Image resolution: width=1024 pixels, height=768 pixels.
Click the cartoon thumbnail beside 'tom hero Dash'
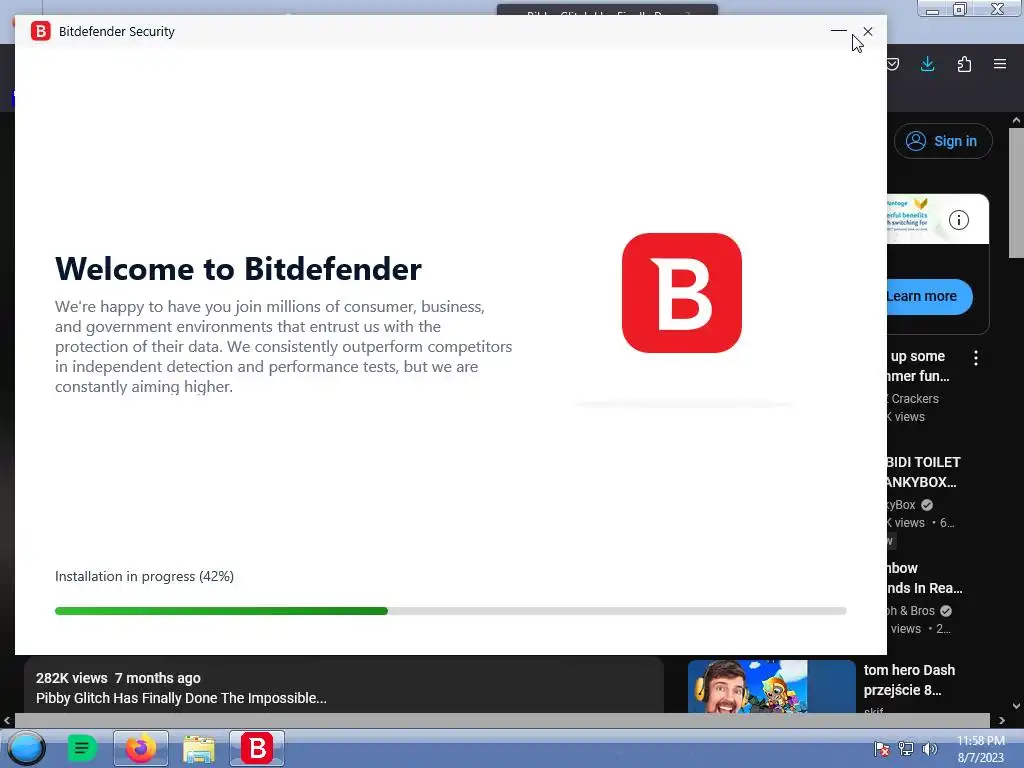point(771,686)
